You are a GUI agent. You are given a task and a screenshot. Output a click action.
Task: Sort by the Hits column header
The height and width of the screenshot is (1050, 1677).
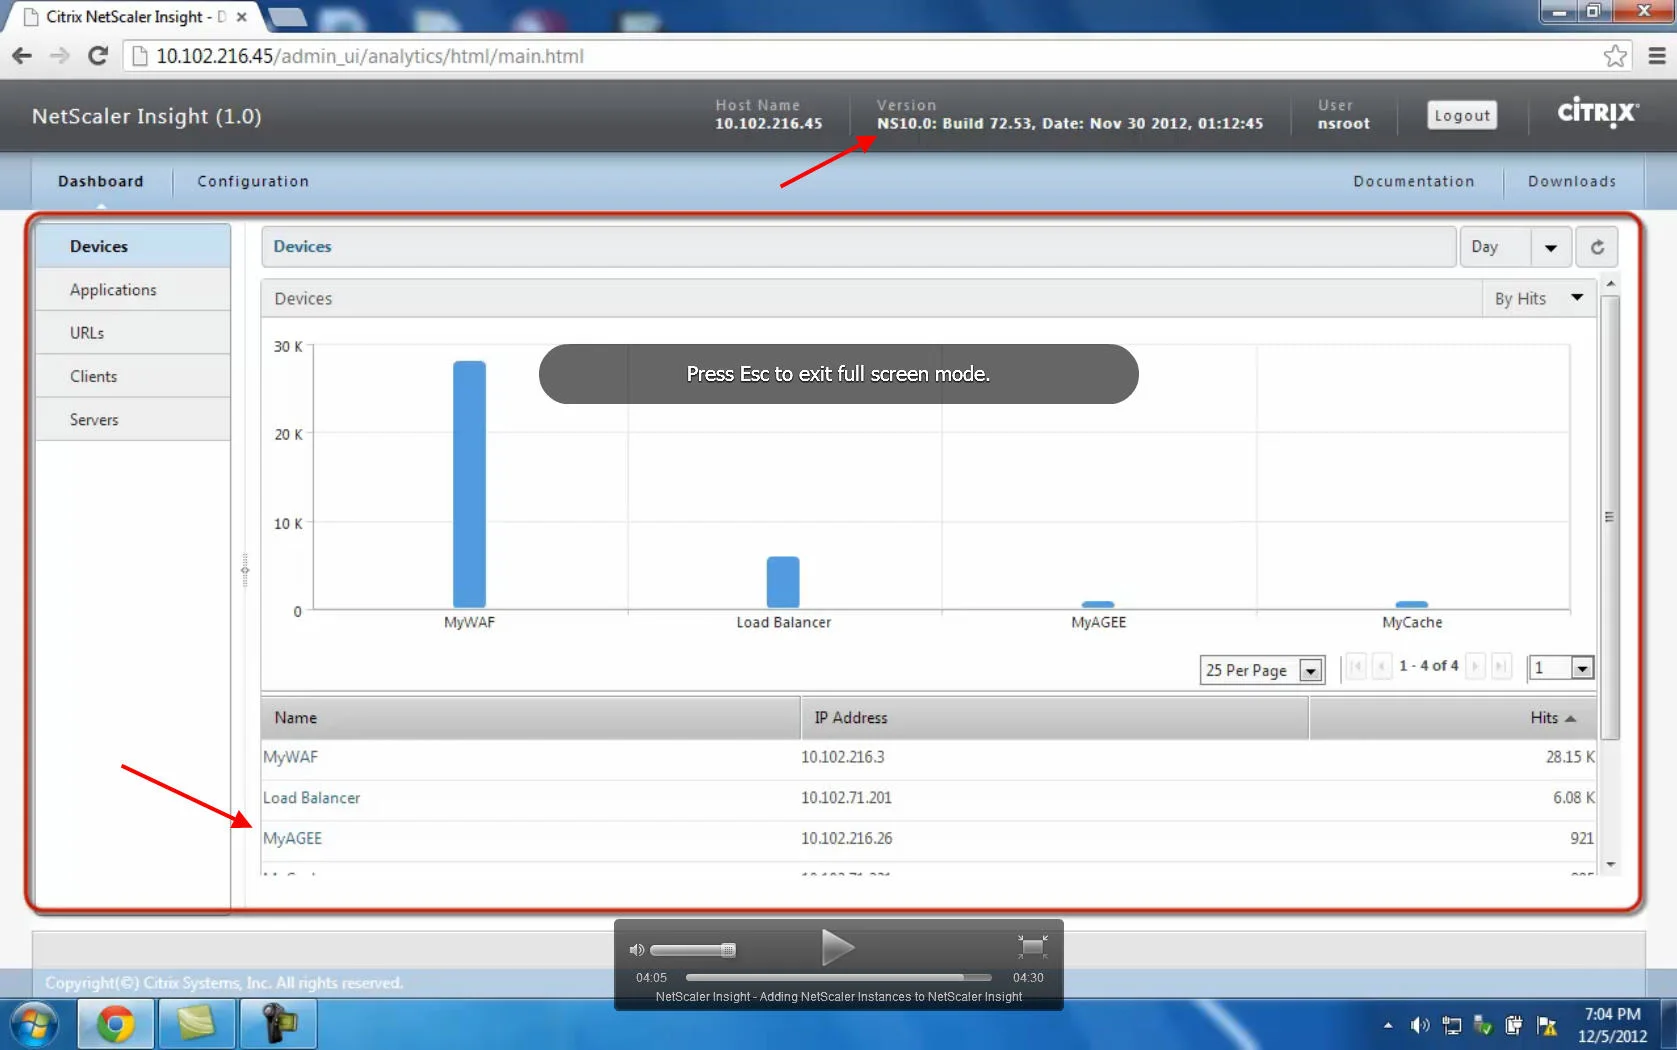click(1453, 718)
